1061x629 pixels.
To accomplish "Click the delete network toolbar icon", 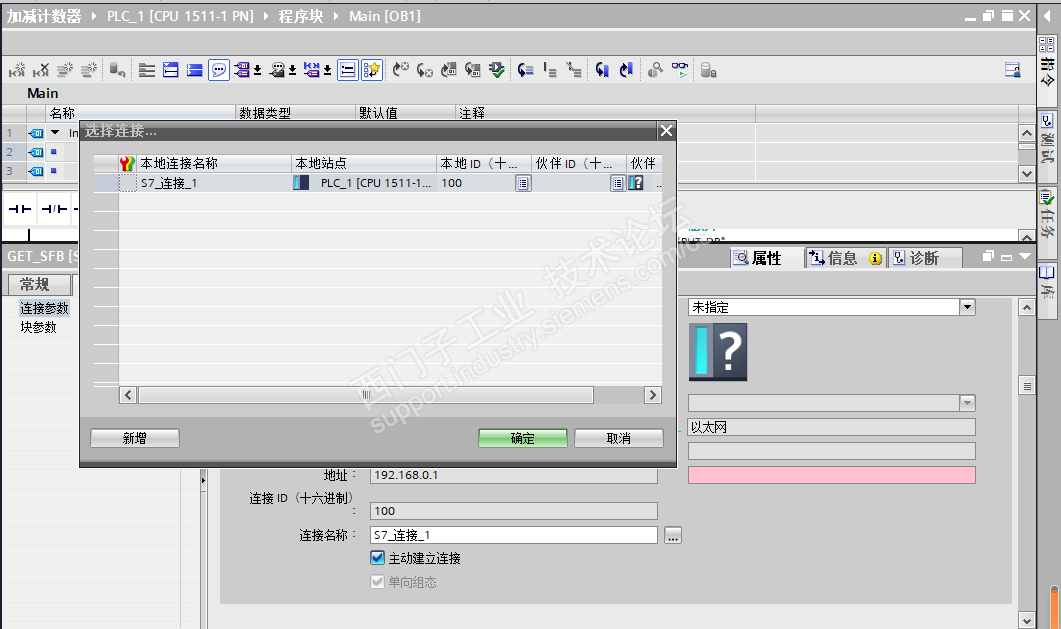I will [41, 70].
